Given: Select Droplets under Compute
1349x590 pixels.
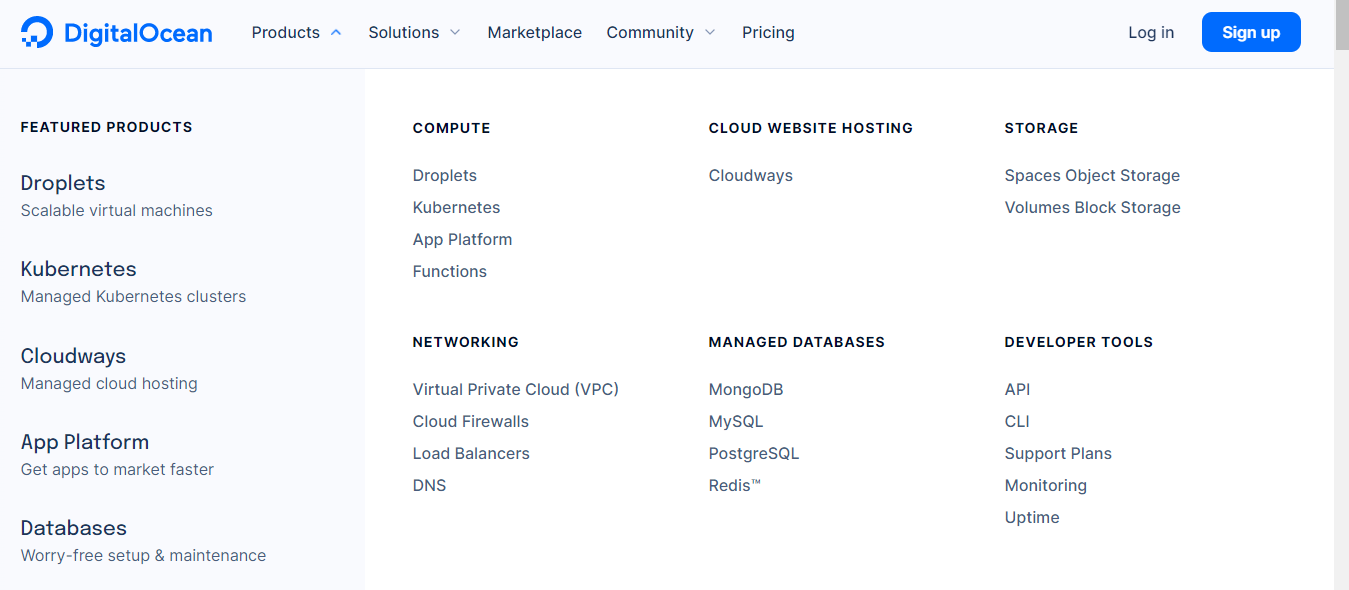Looking at the screenshot, I should pyautogui.click(x=445, y=175).
